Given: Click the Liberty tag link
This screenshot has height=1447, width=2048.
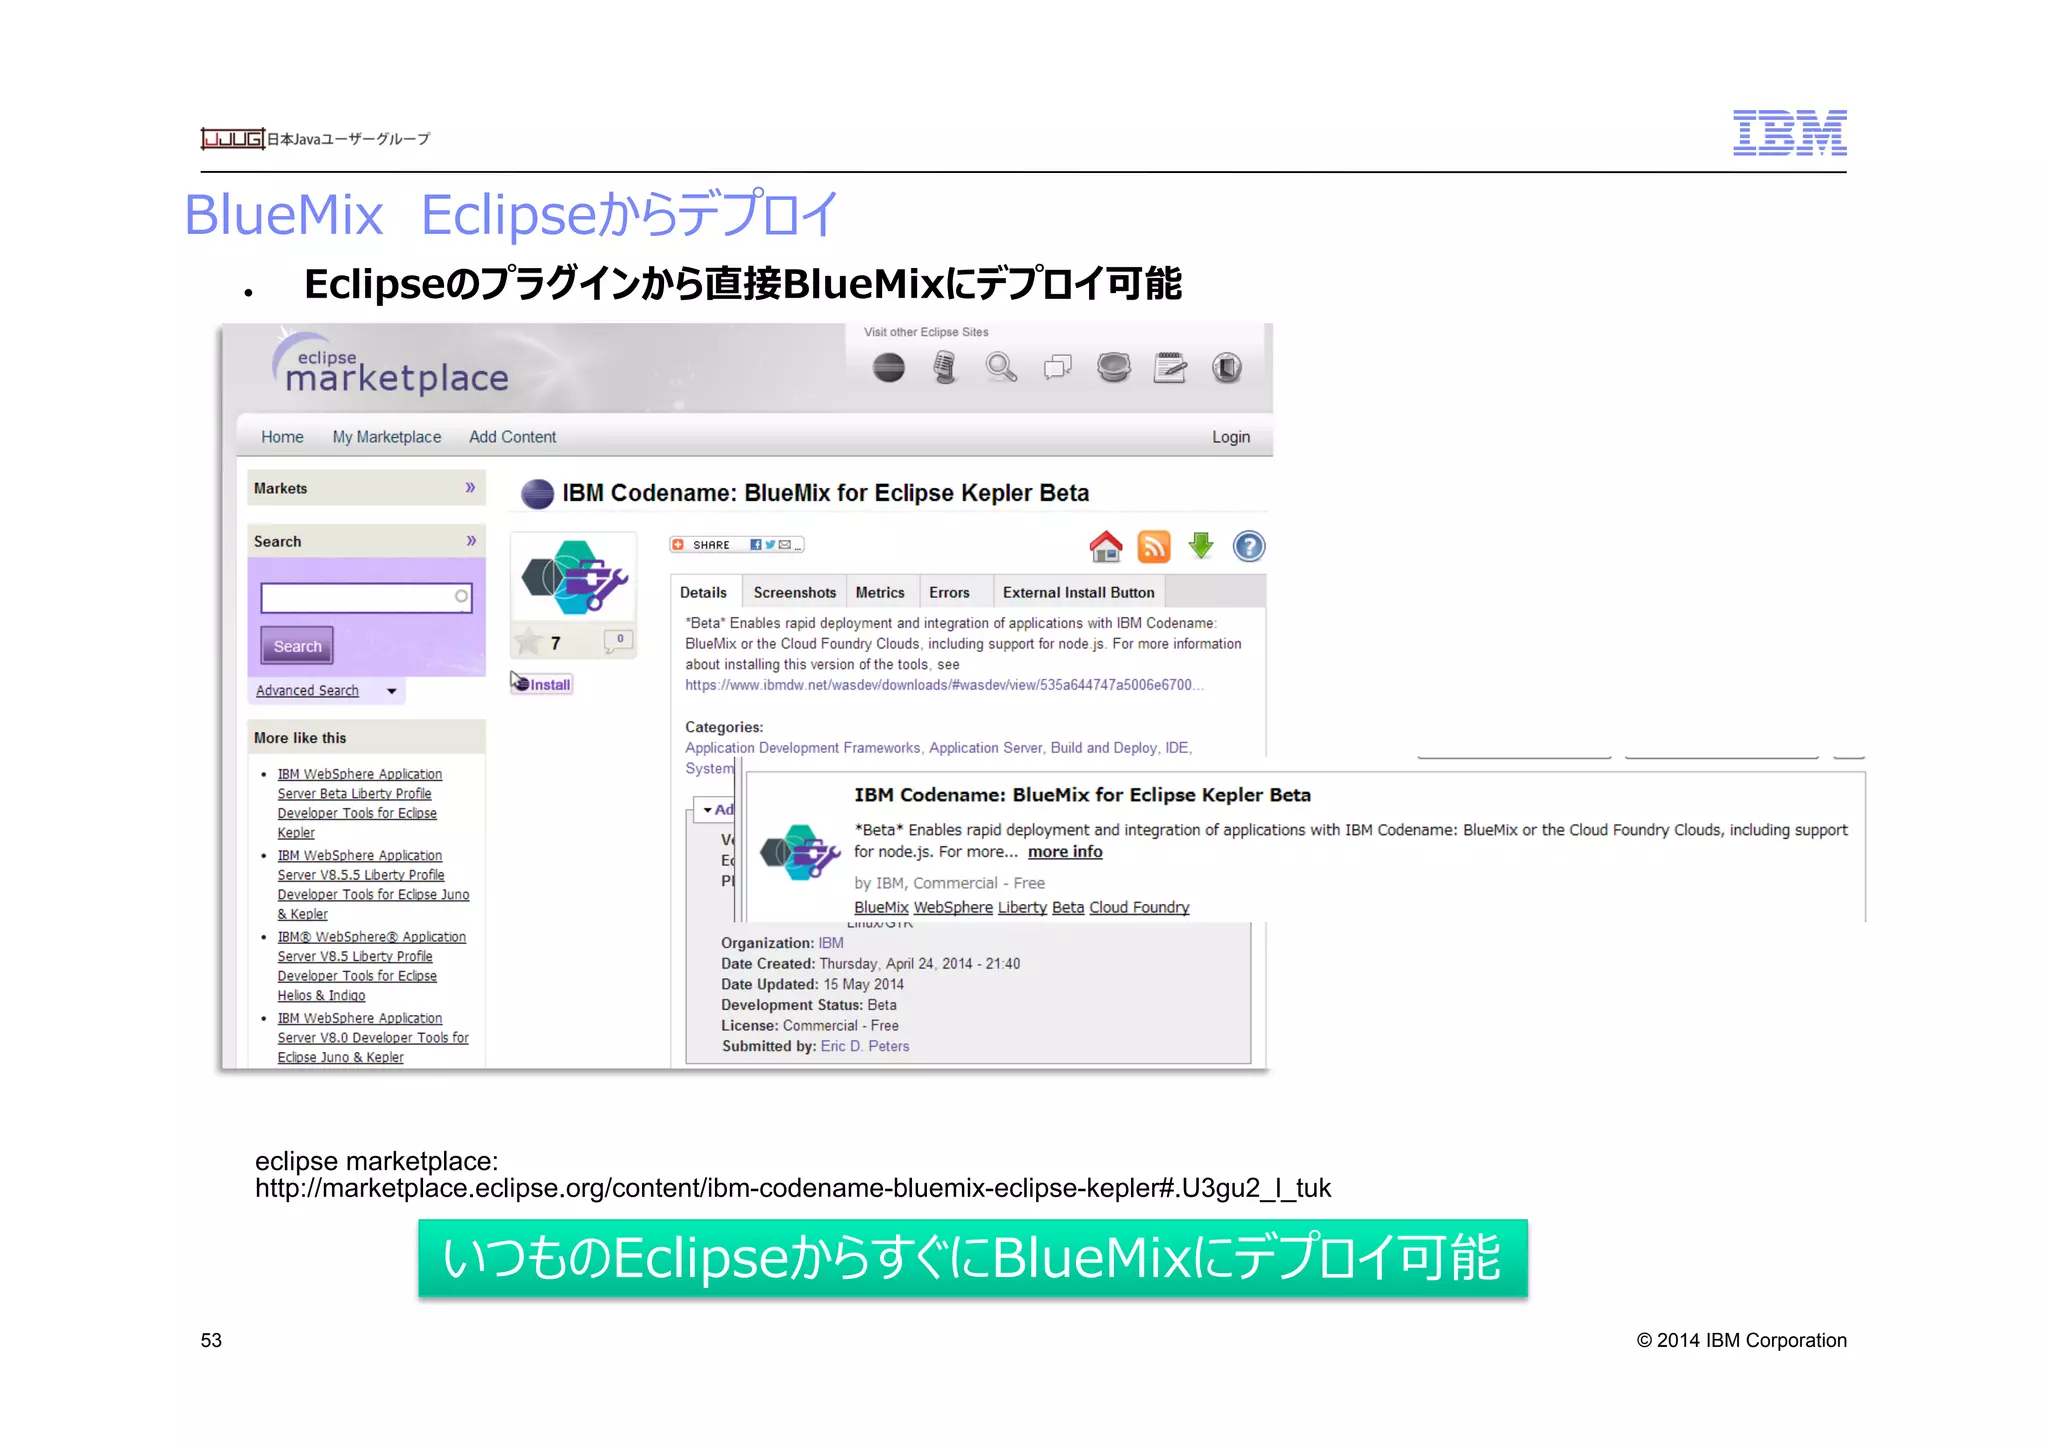Looking at the screenshot, I should [x=1022, y=907].
